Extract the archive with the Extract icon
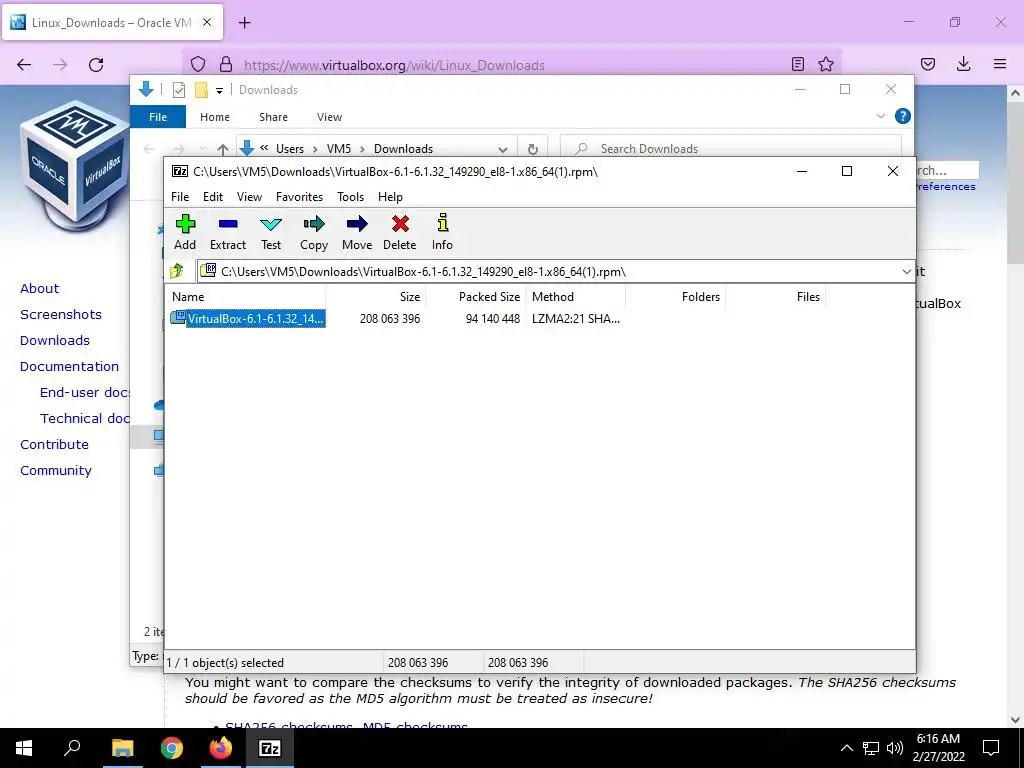The image size is (1024, 768). point(228,232)
